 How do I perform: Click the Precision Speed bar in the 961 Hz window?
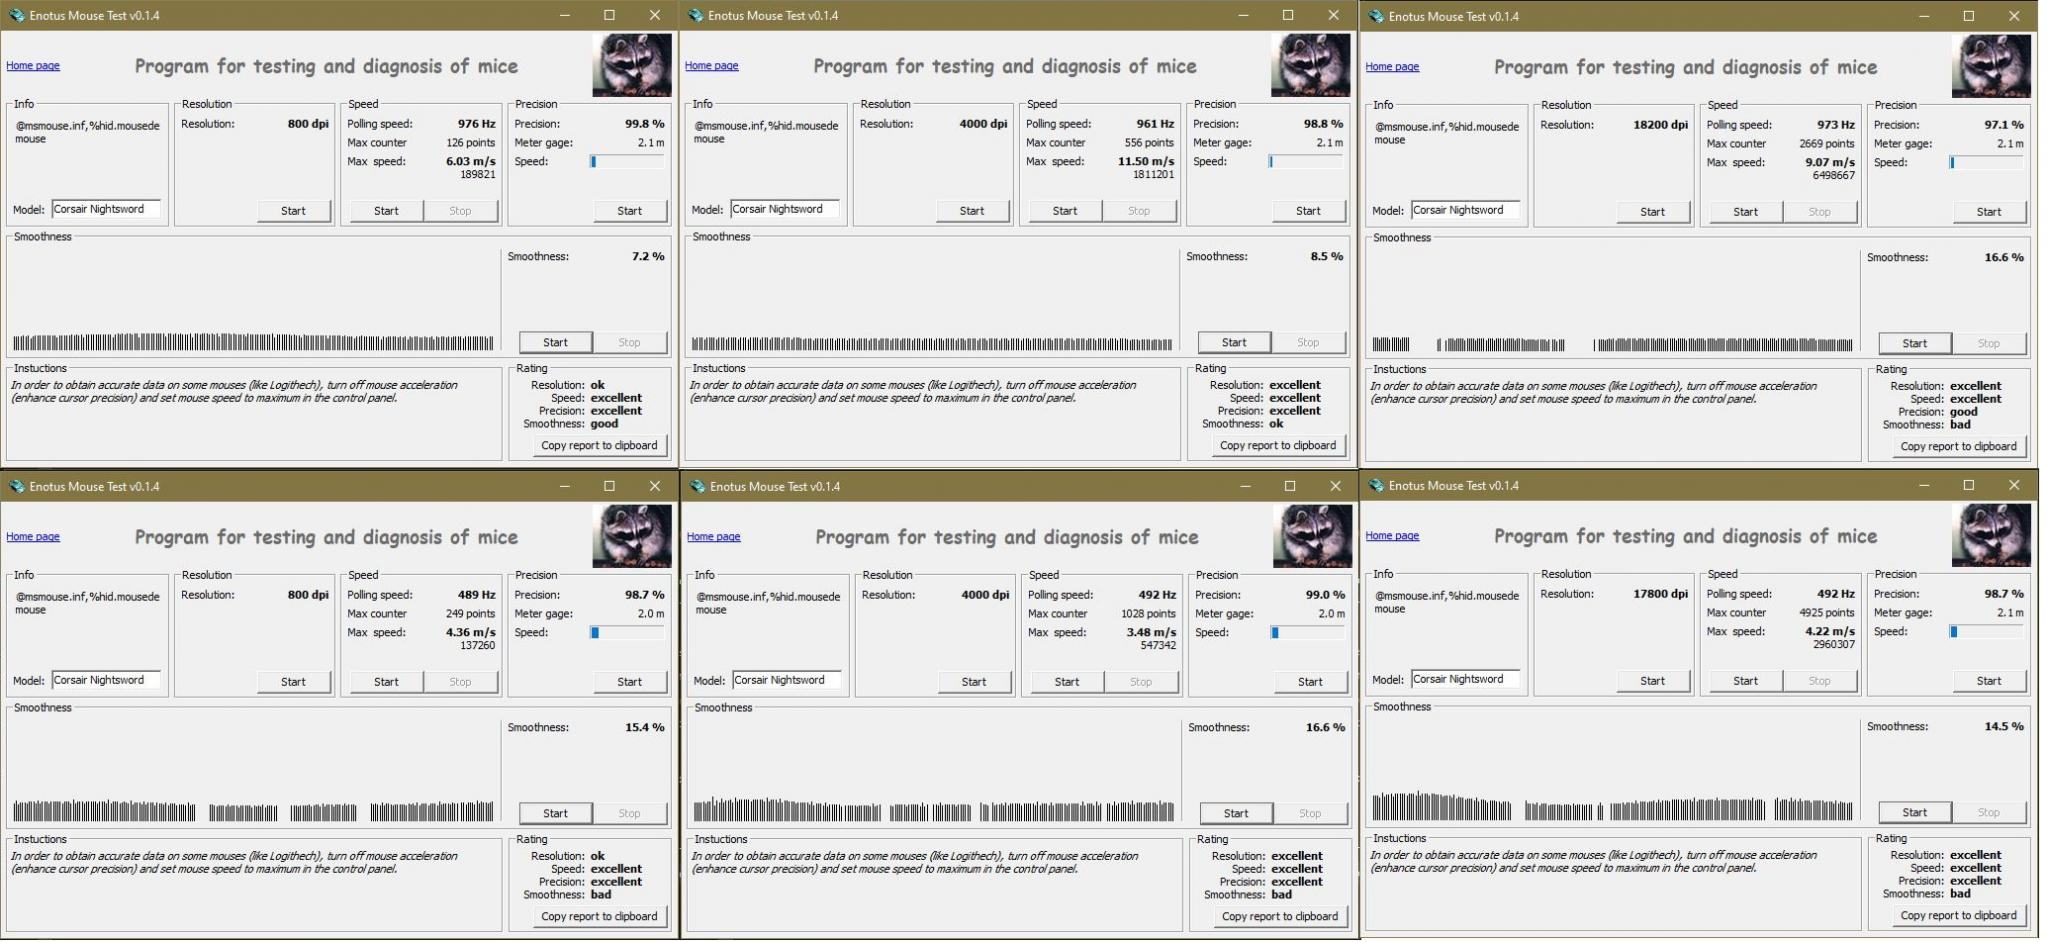1306,161
